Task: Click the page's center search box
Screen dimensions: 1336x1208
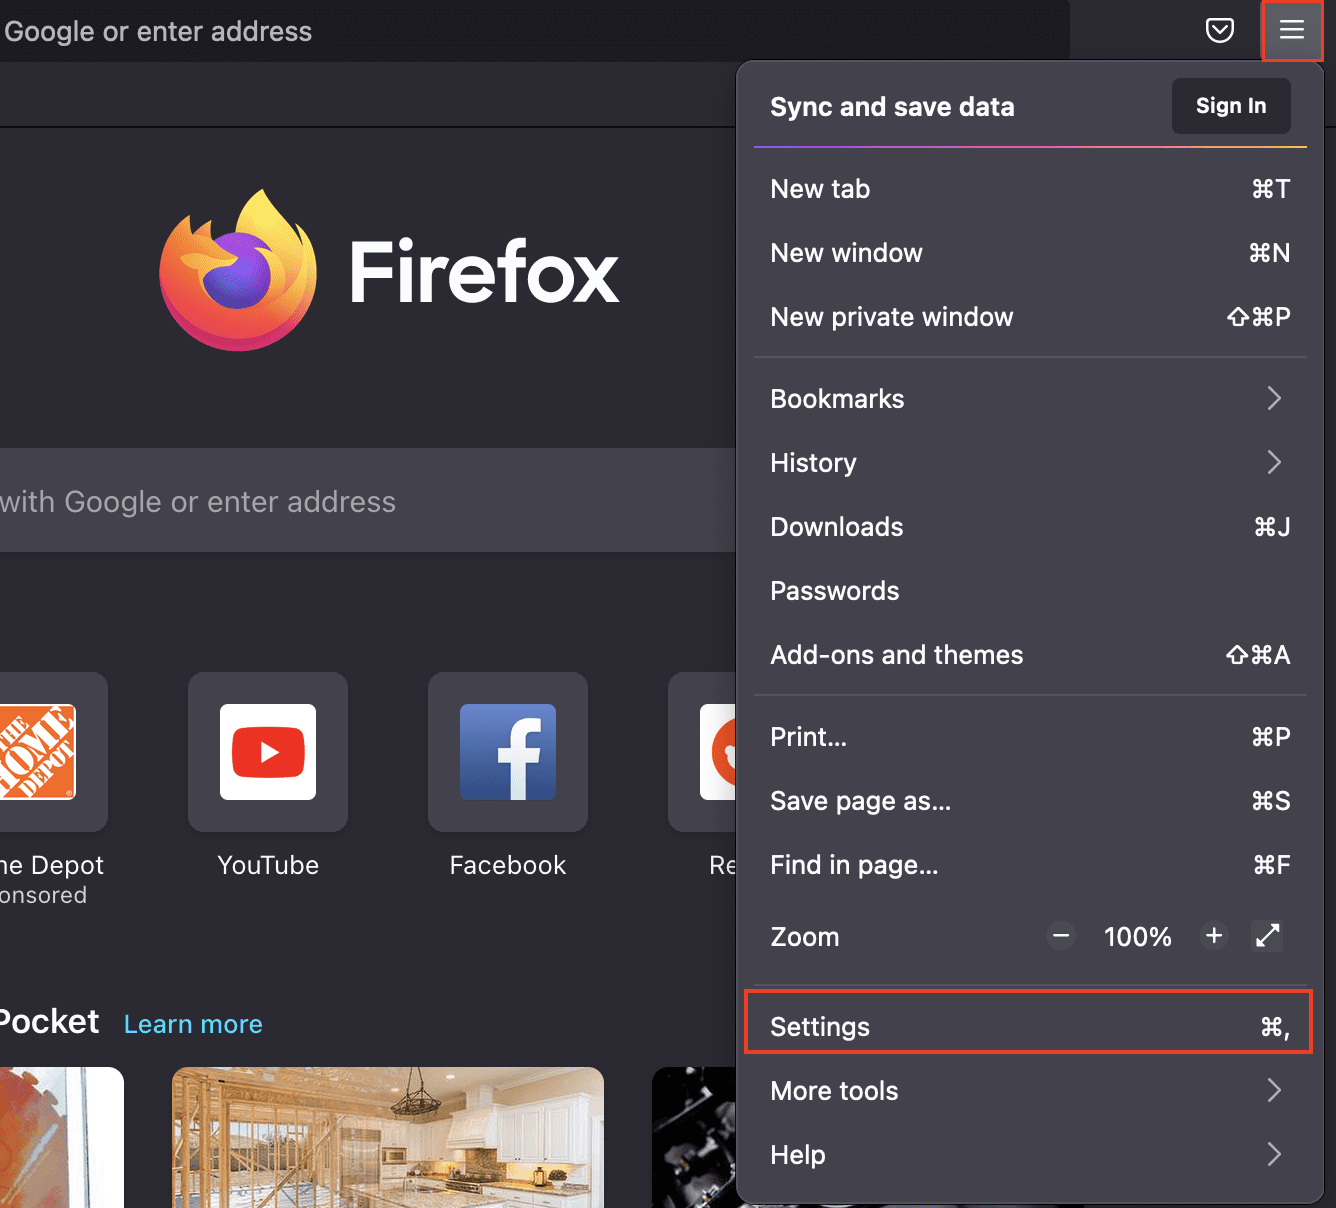Action: (360, 501)
